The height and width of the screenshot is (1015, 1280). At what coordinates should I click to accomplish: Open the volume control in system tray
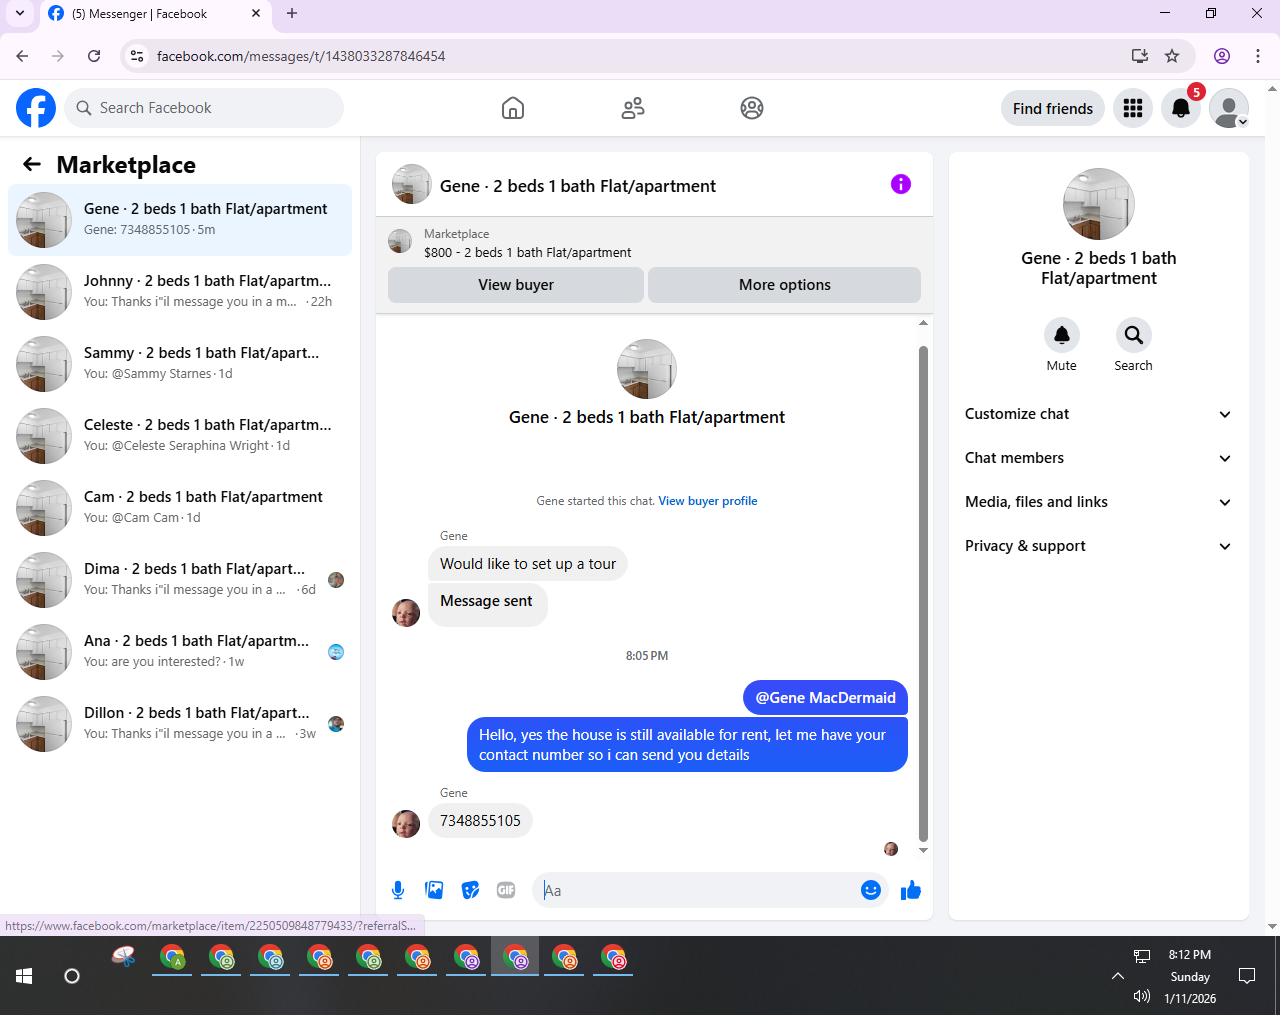[1142, 997]
